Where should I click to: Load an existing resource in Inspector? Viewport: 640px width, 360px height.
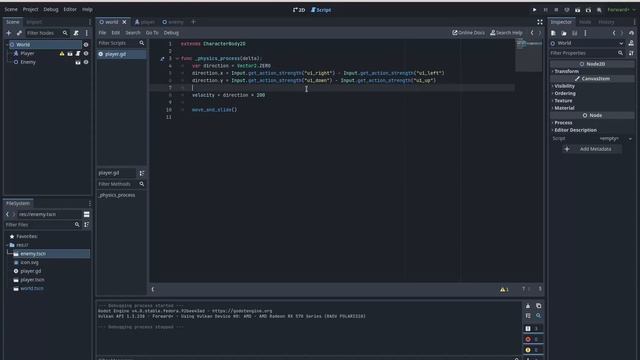(564, 33)
